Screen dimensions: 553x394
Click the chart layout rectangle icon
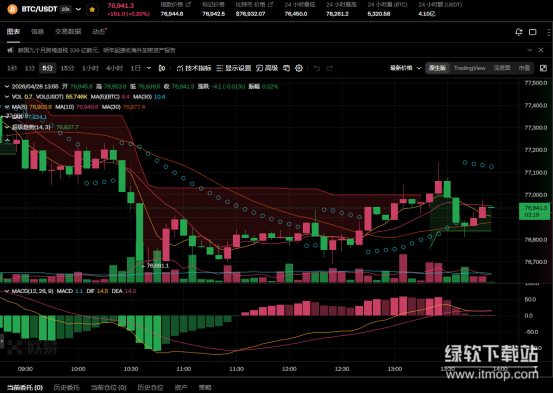(x=533, y=32)
